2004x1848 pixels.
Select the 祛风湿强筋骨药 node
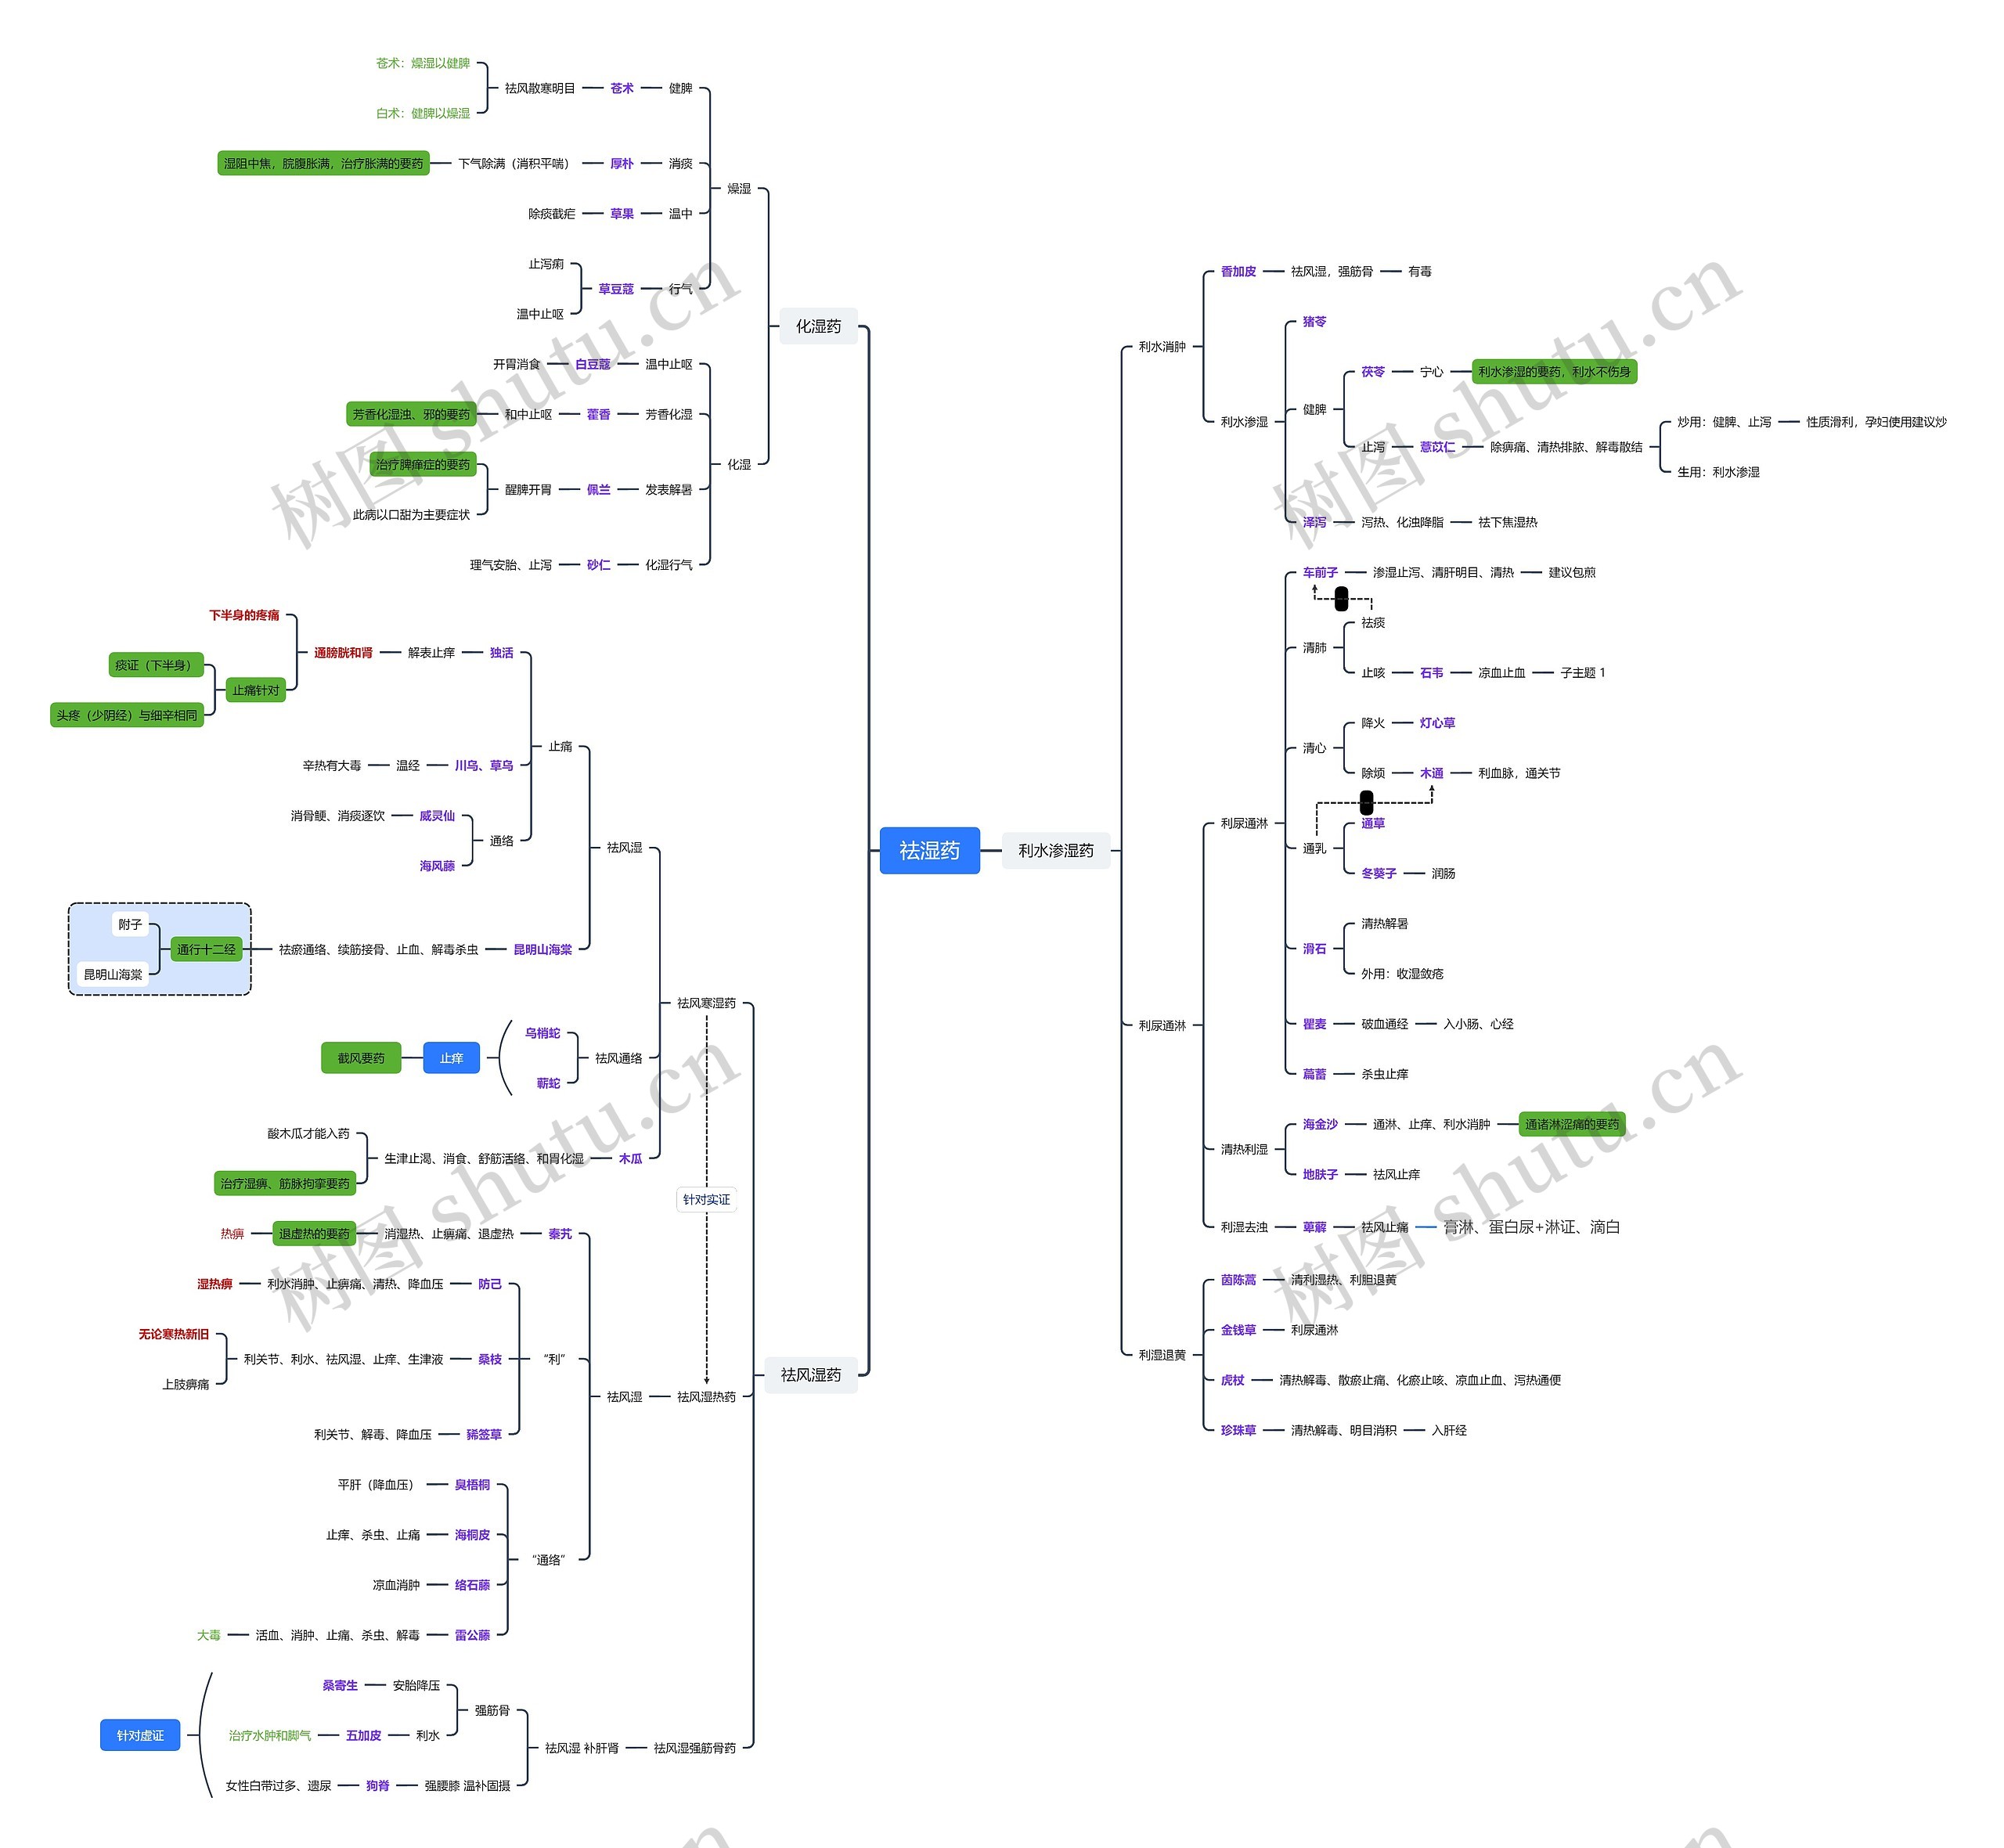(695, 1748)
